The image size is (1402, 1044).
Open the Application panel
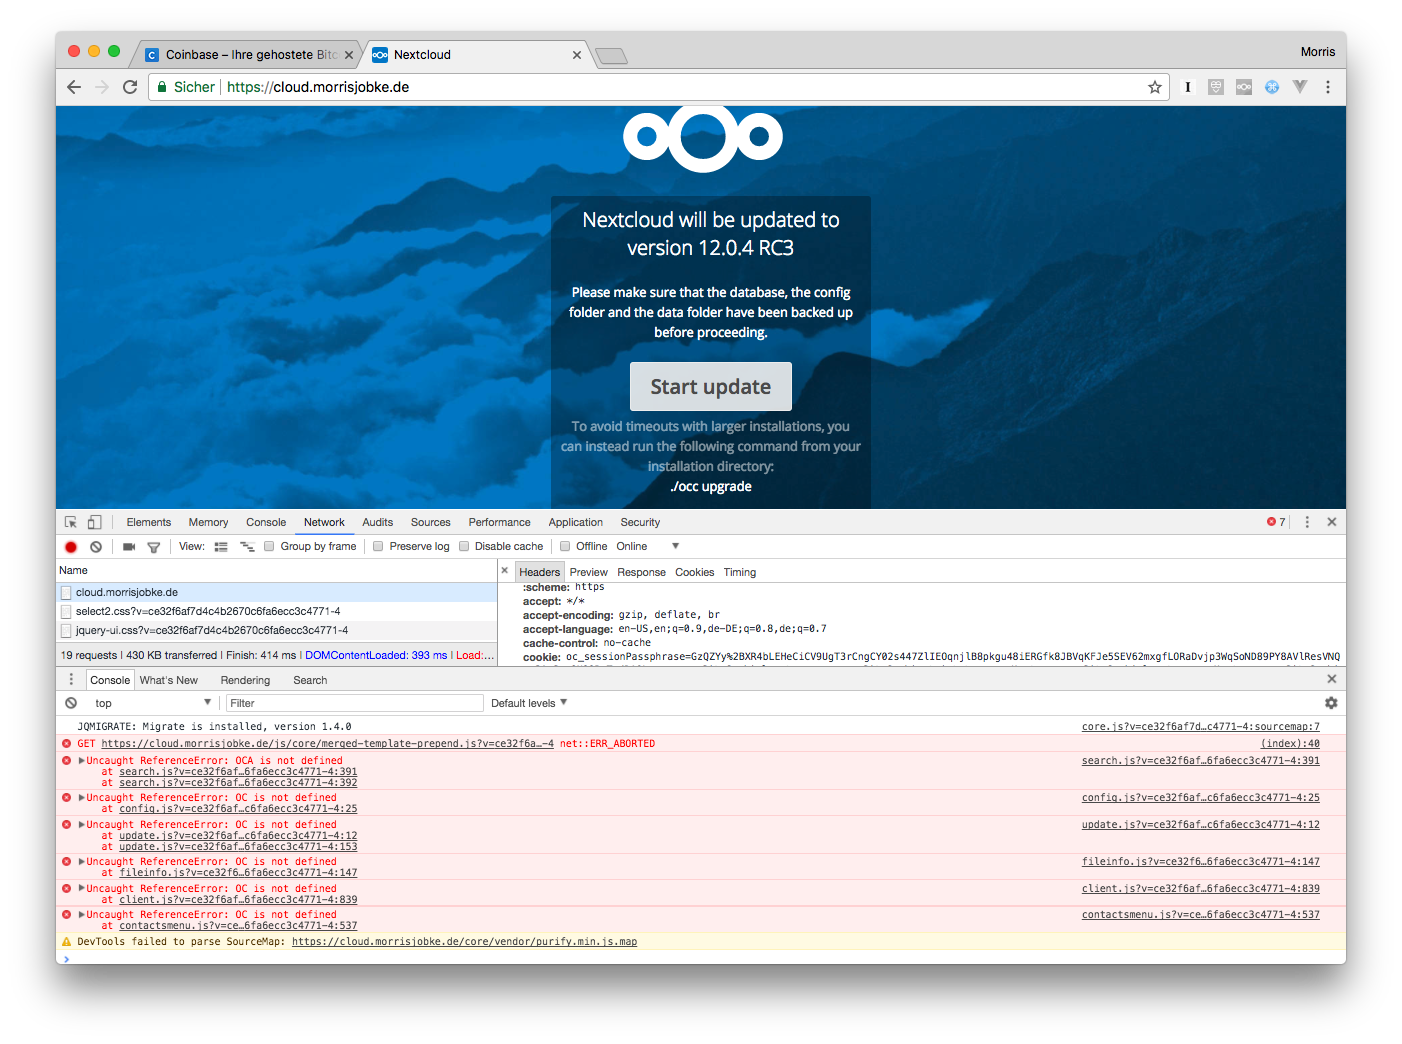click(576, 522)
